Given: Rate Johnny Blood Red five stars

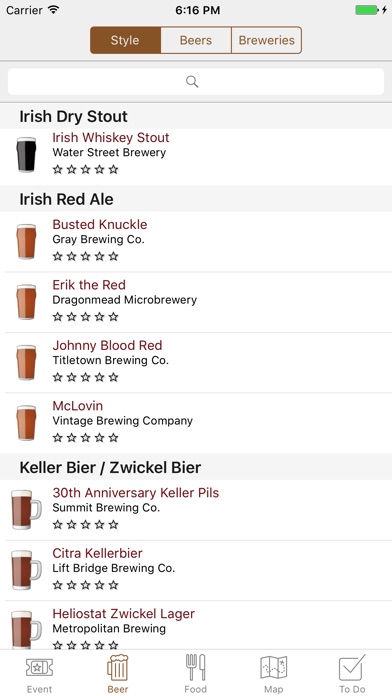Looking at the screenshot, I should 114,377.
